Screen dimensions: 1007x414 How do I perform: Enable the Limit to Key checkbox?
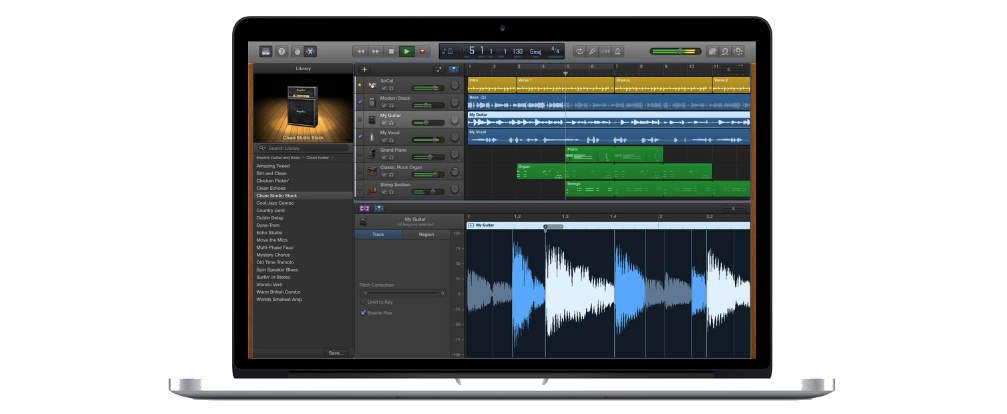(x=363, y=302)
